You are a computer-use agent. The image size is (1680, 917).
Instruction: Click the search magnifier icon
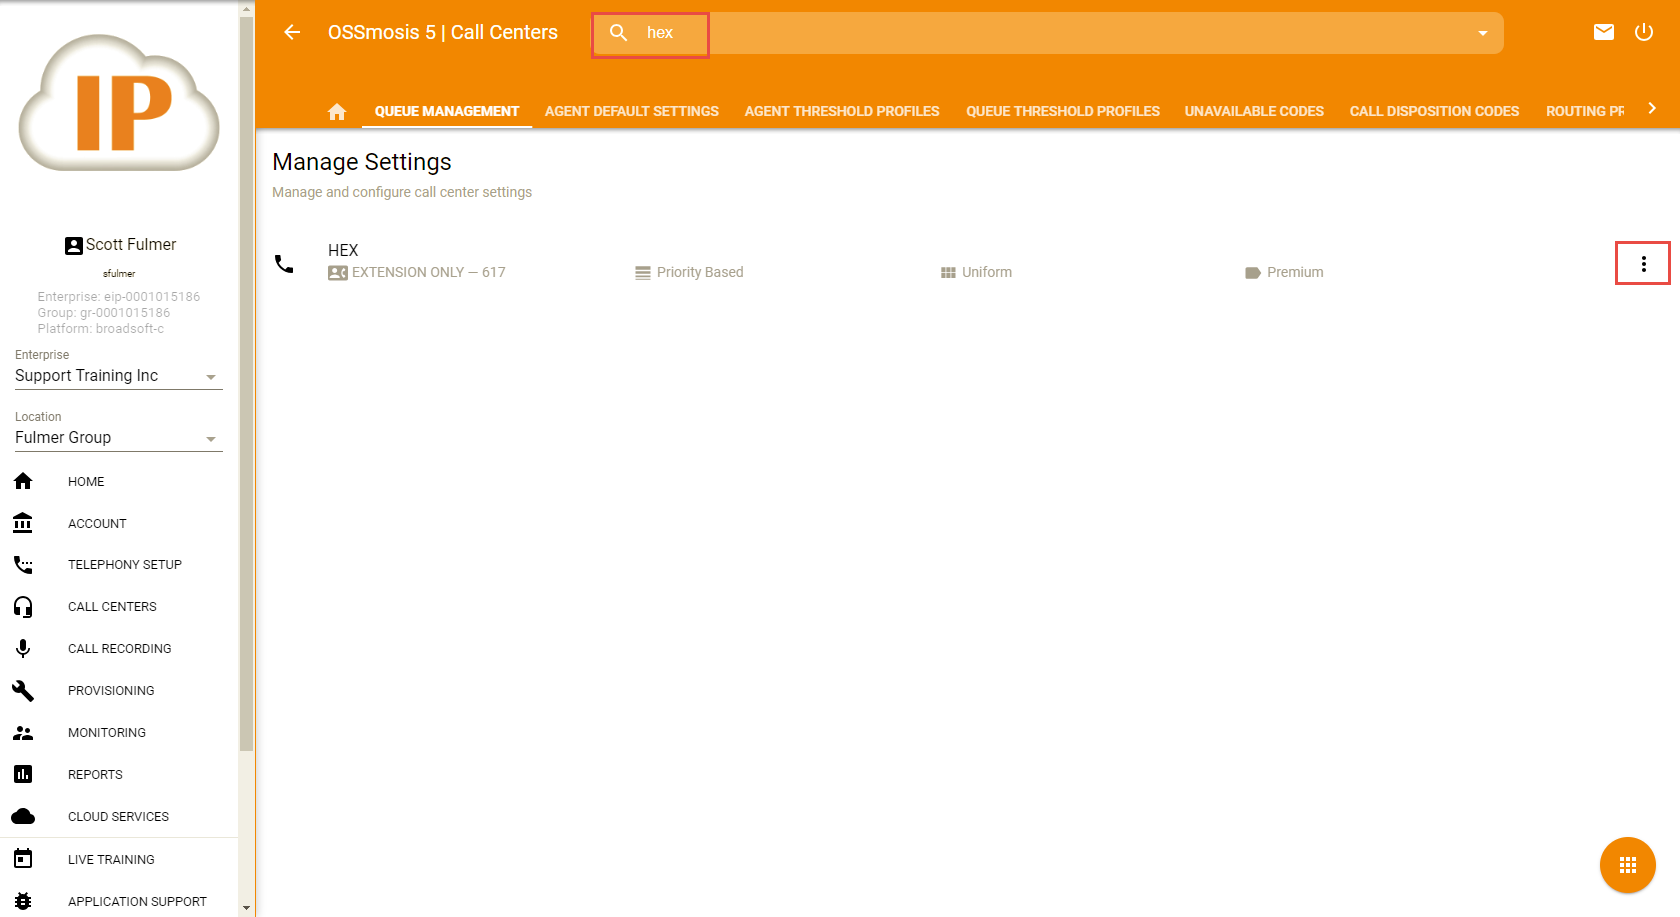pyautogui.click(x=619, y=33)
